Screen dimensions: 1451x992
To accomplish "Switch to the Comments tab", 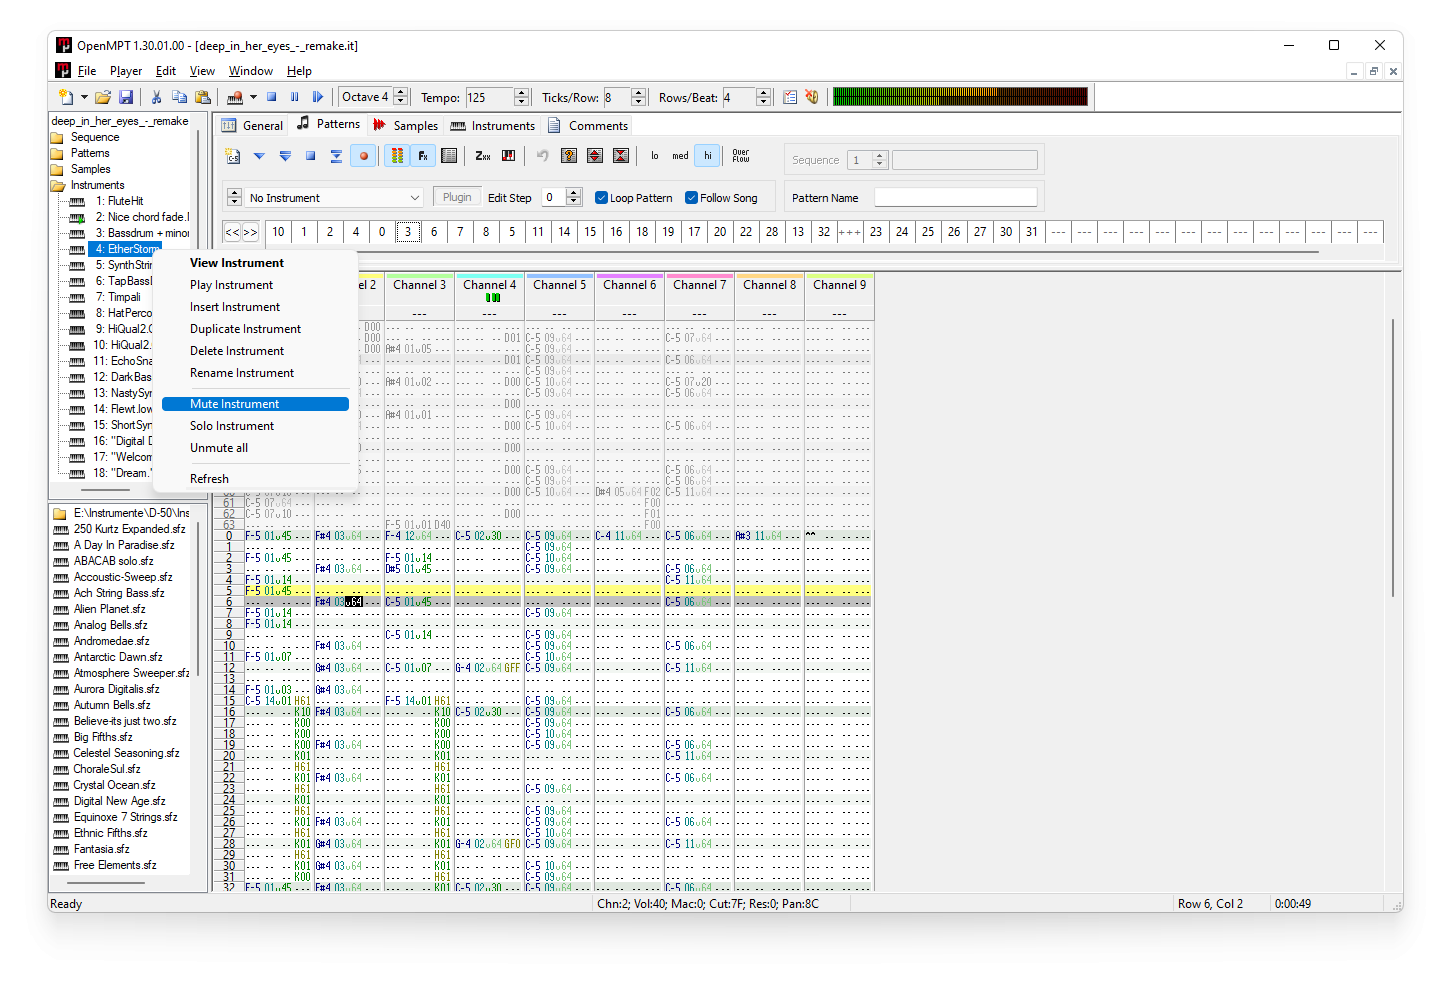I will [x=588, y=125].
